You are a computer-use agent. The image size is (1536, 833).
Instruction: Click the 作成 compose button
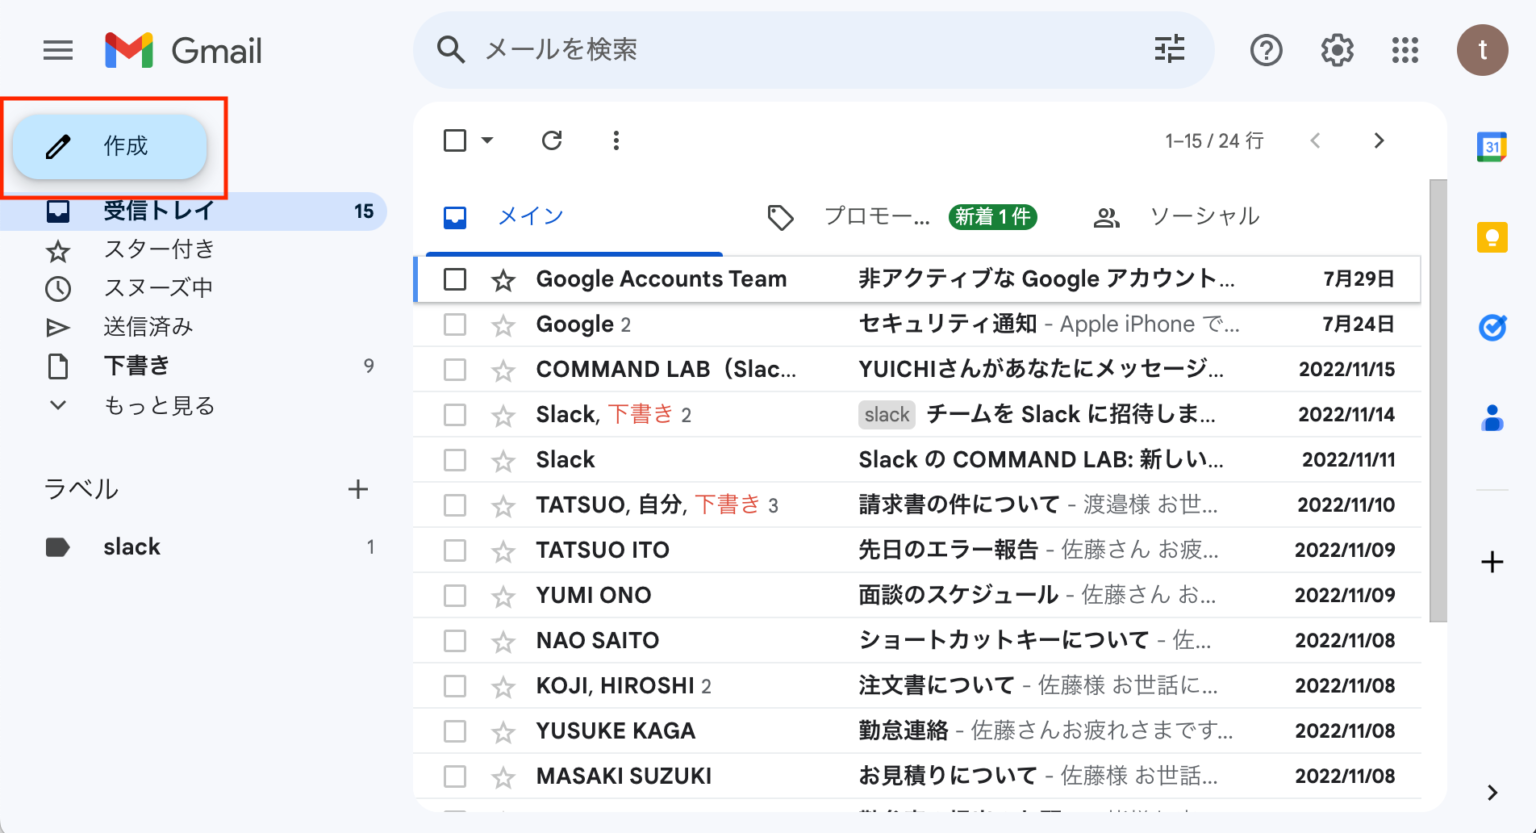coord(110,147)
